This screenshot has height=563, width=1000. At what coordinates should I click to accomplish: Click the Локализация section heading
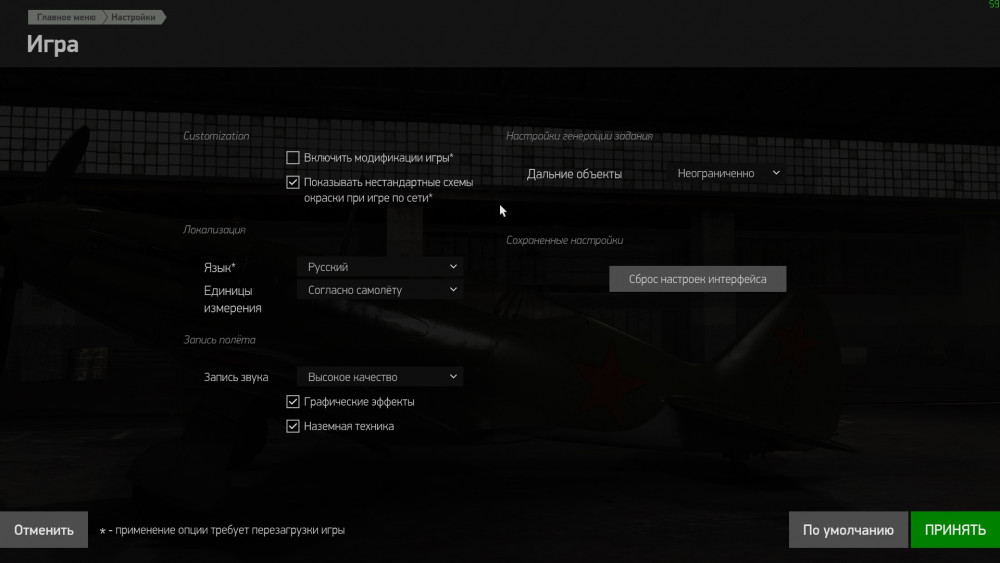(214, 230)
